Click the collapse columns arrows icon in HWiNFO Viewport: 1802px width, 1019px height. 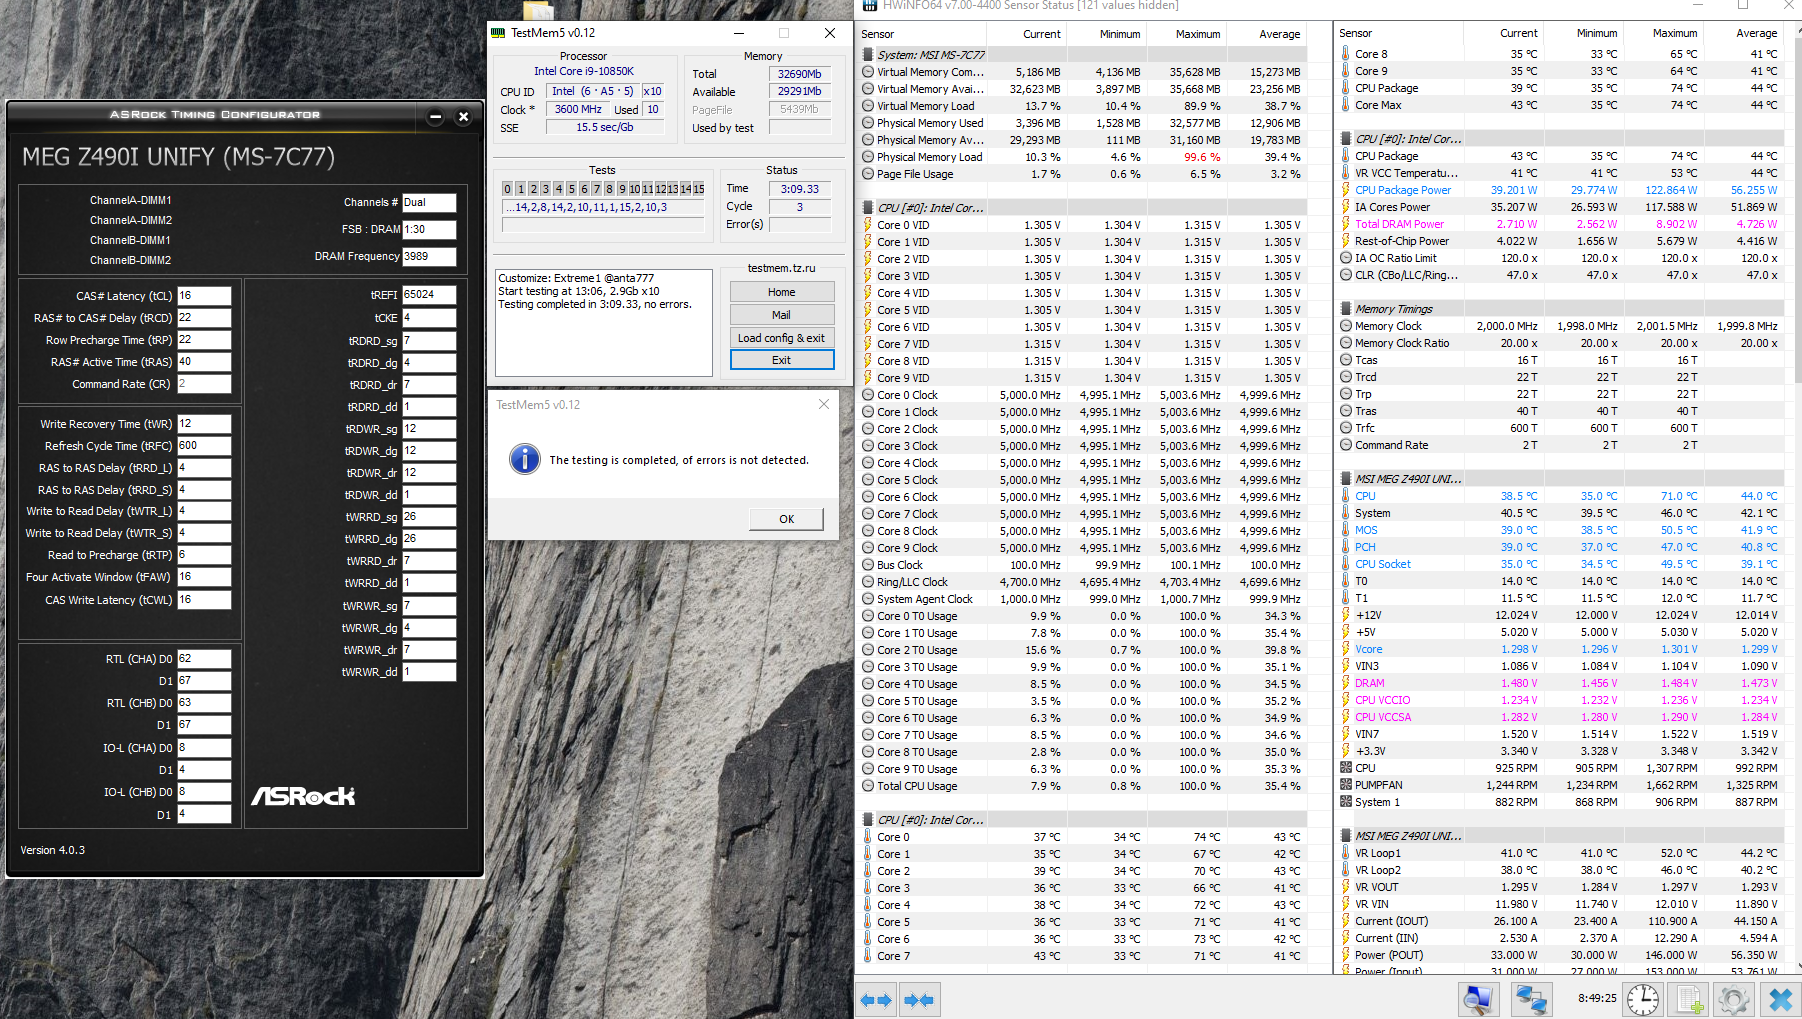[918, 999]
